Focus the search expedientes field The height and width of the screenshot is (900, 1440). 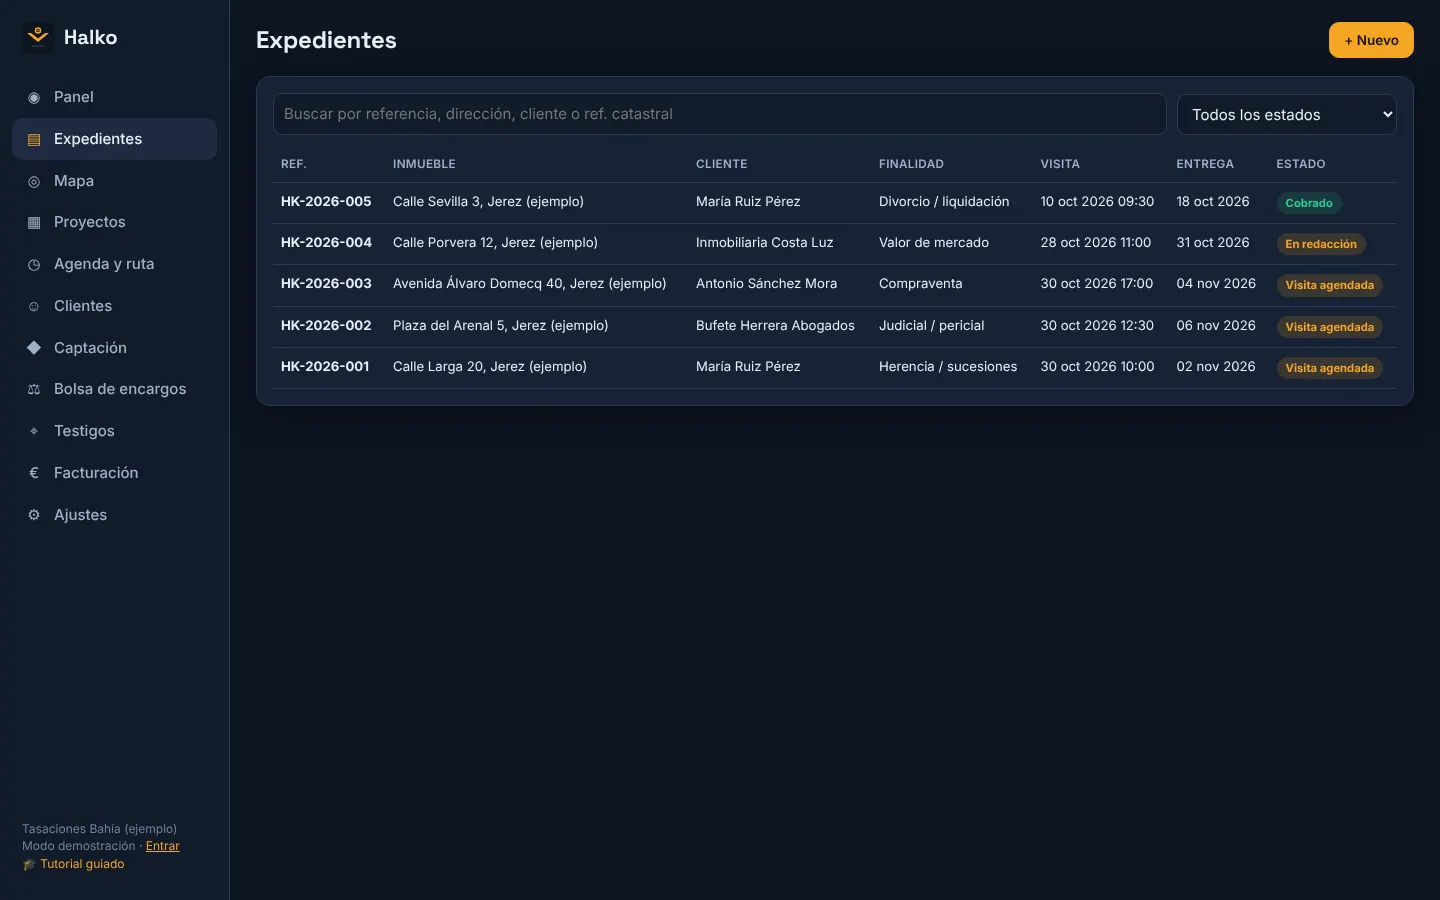coord(719,114)
